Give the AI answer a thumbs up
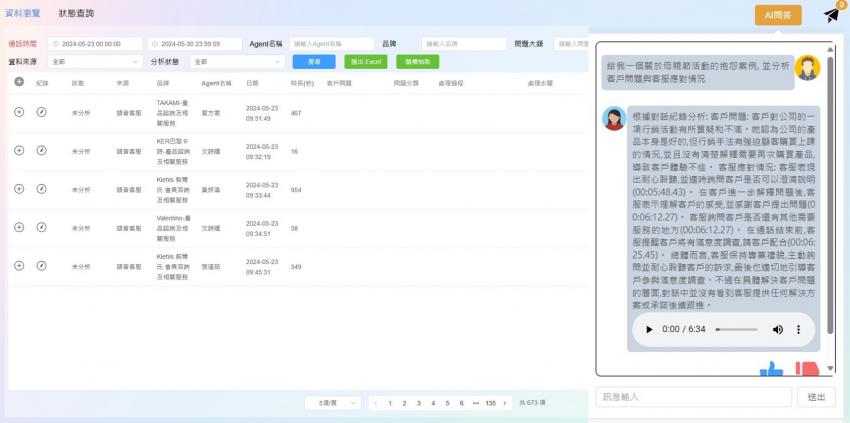 tap(772, 369)
